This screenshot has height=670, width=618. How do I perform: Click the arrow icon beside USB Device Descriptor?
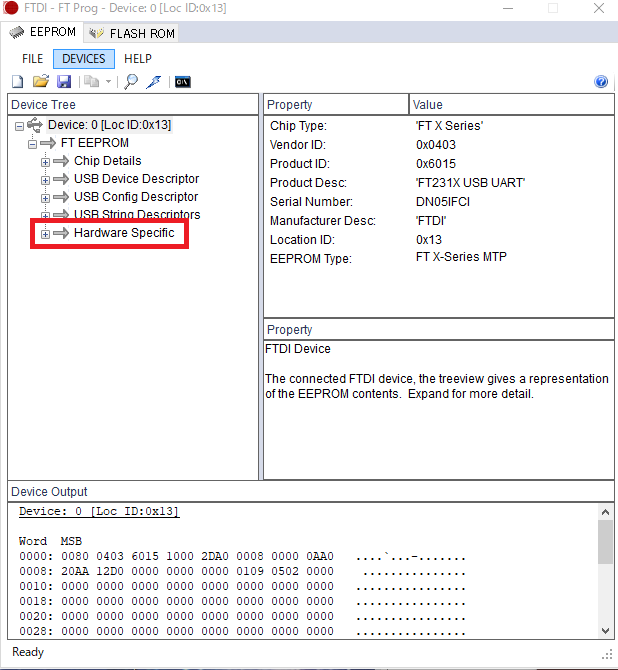(x=61, y=179)
